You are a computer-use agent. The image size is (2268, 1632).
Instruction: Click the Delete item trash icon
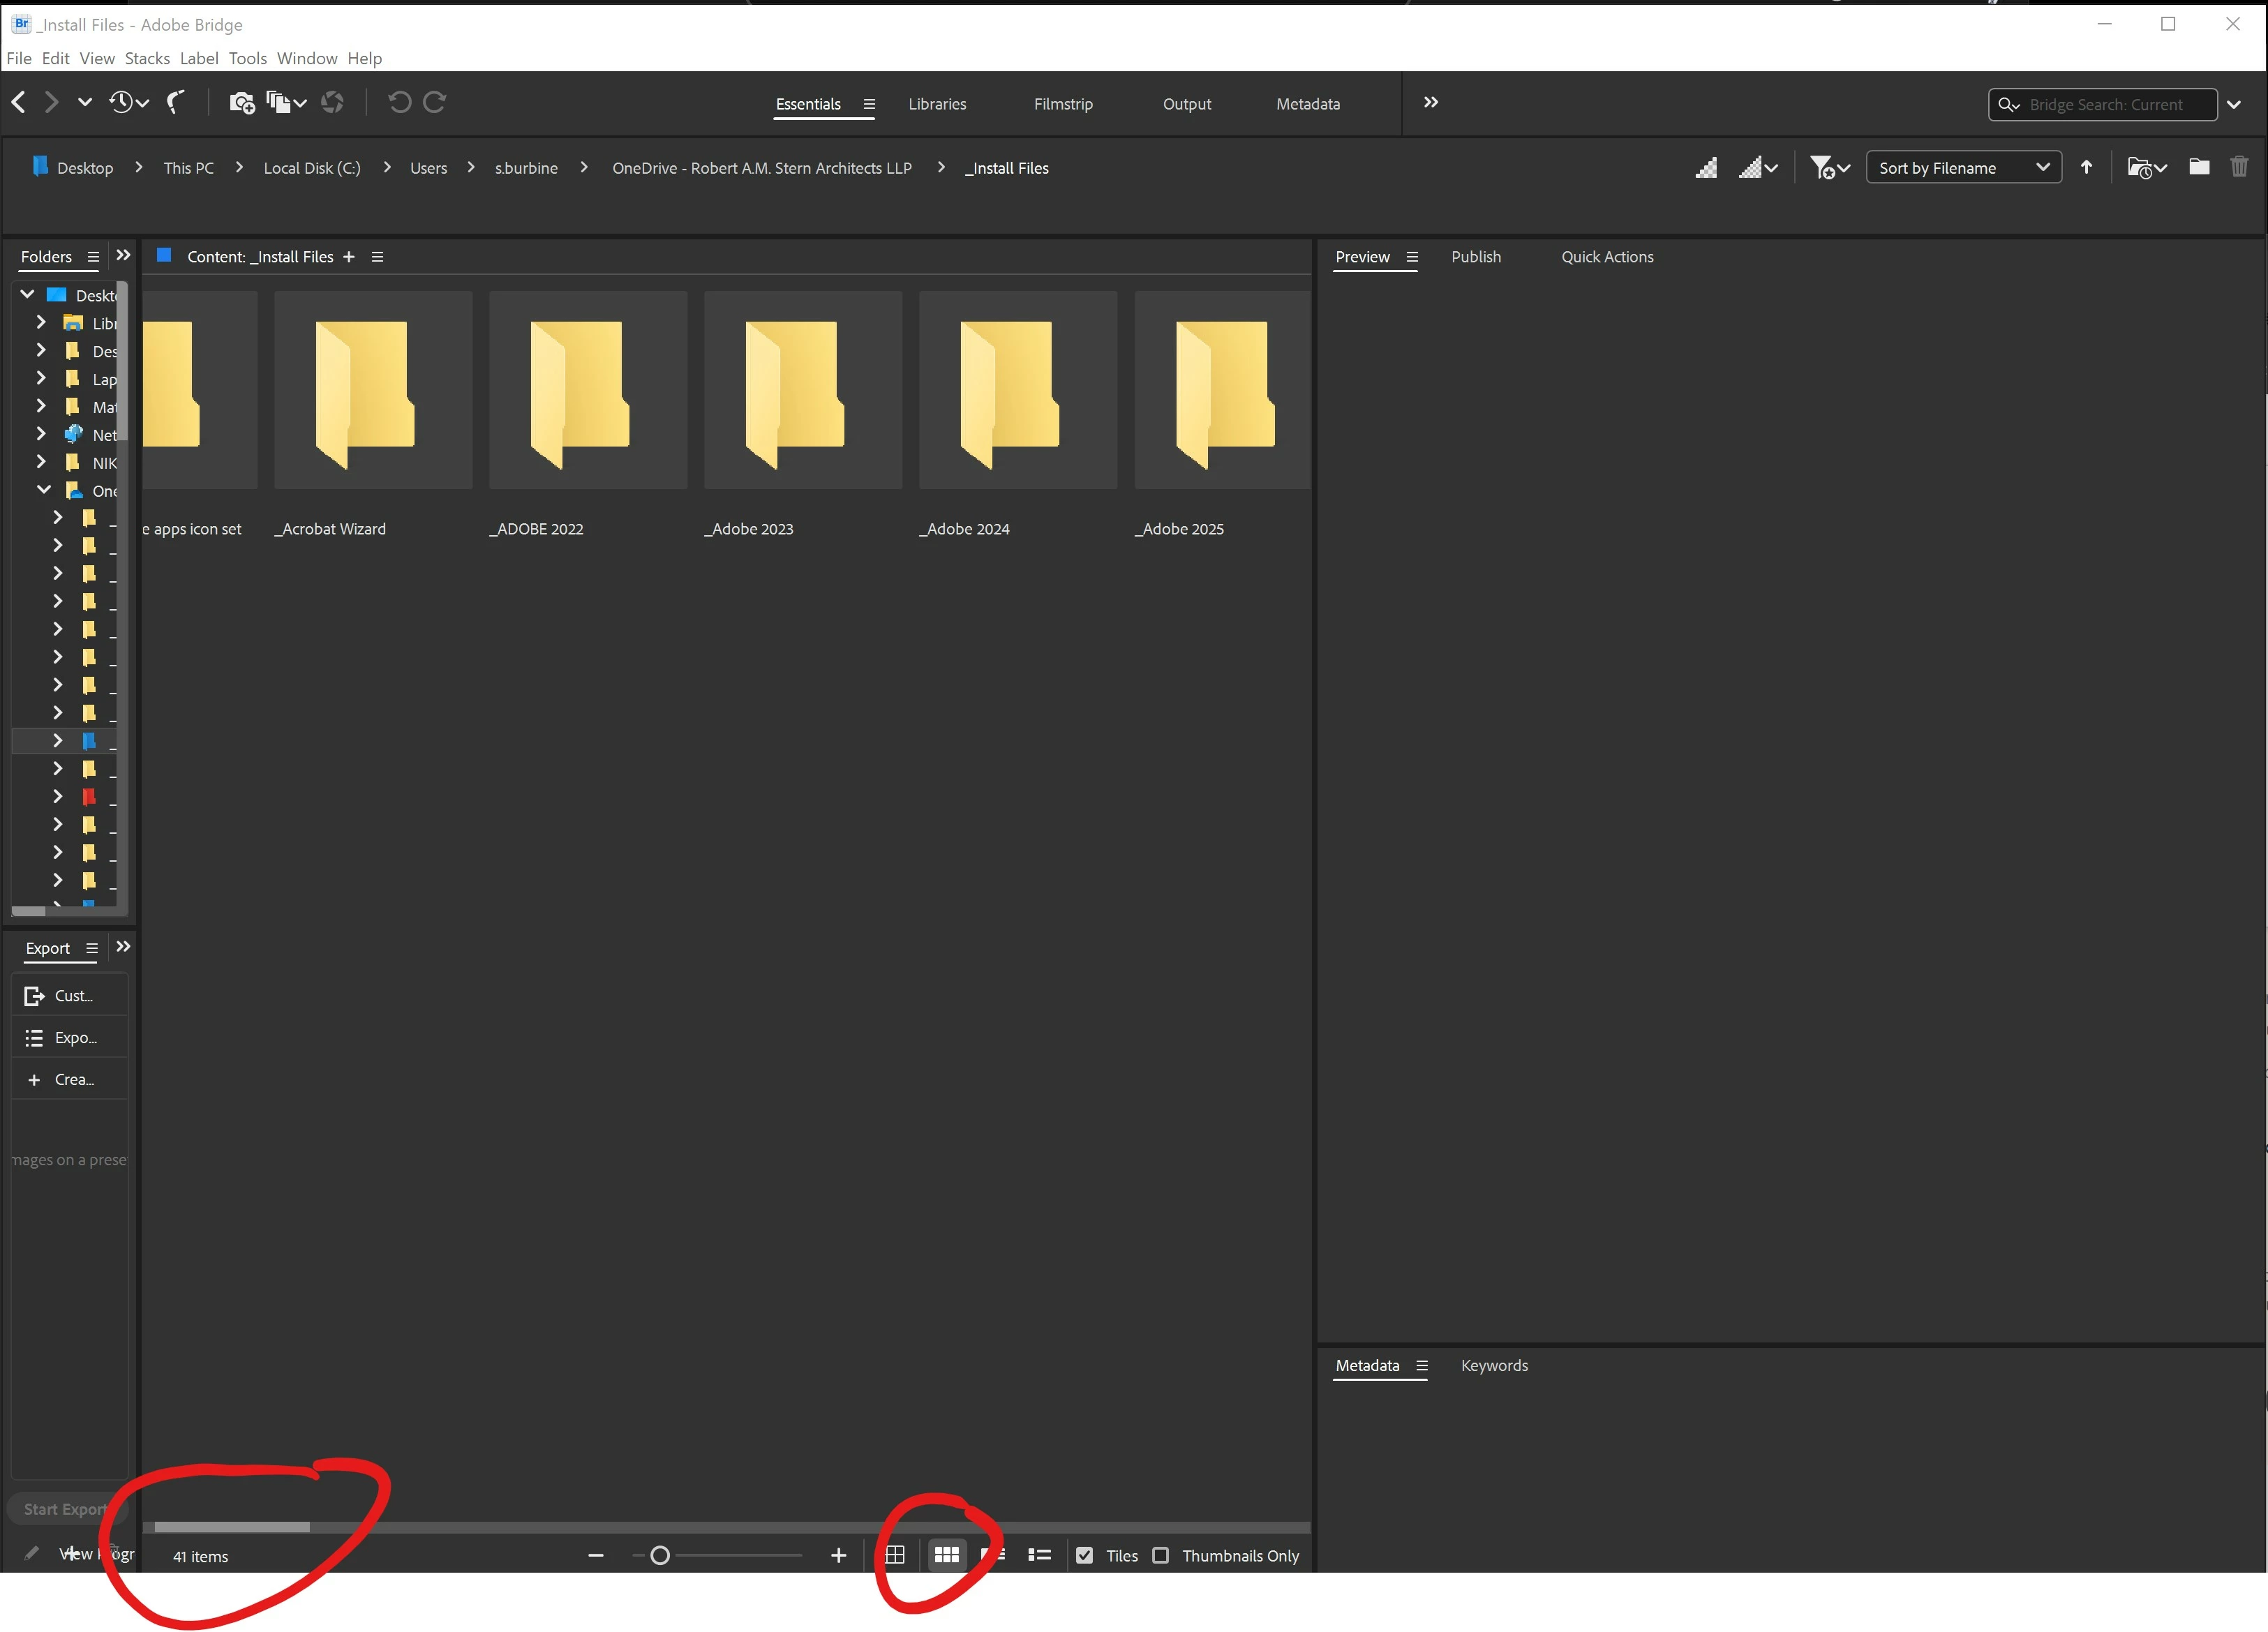coord(2239,167)
